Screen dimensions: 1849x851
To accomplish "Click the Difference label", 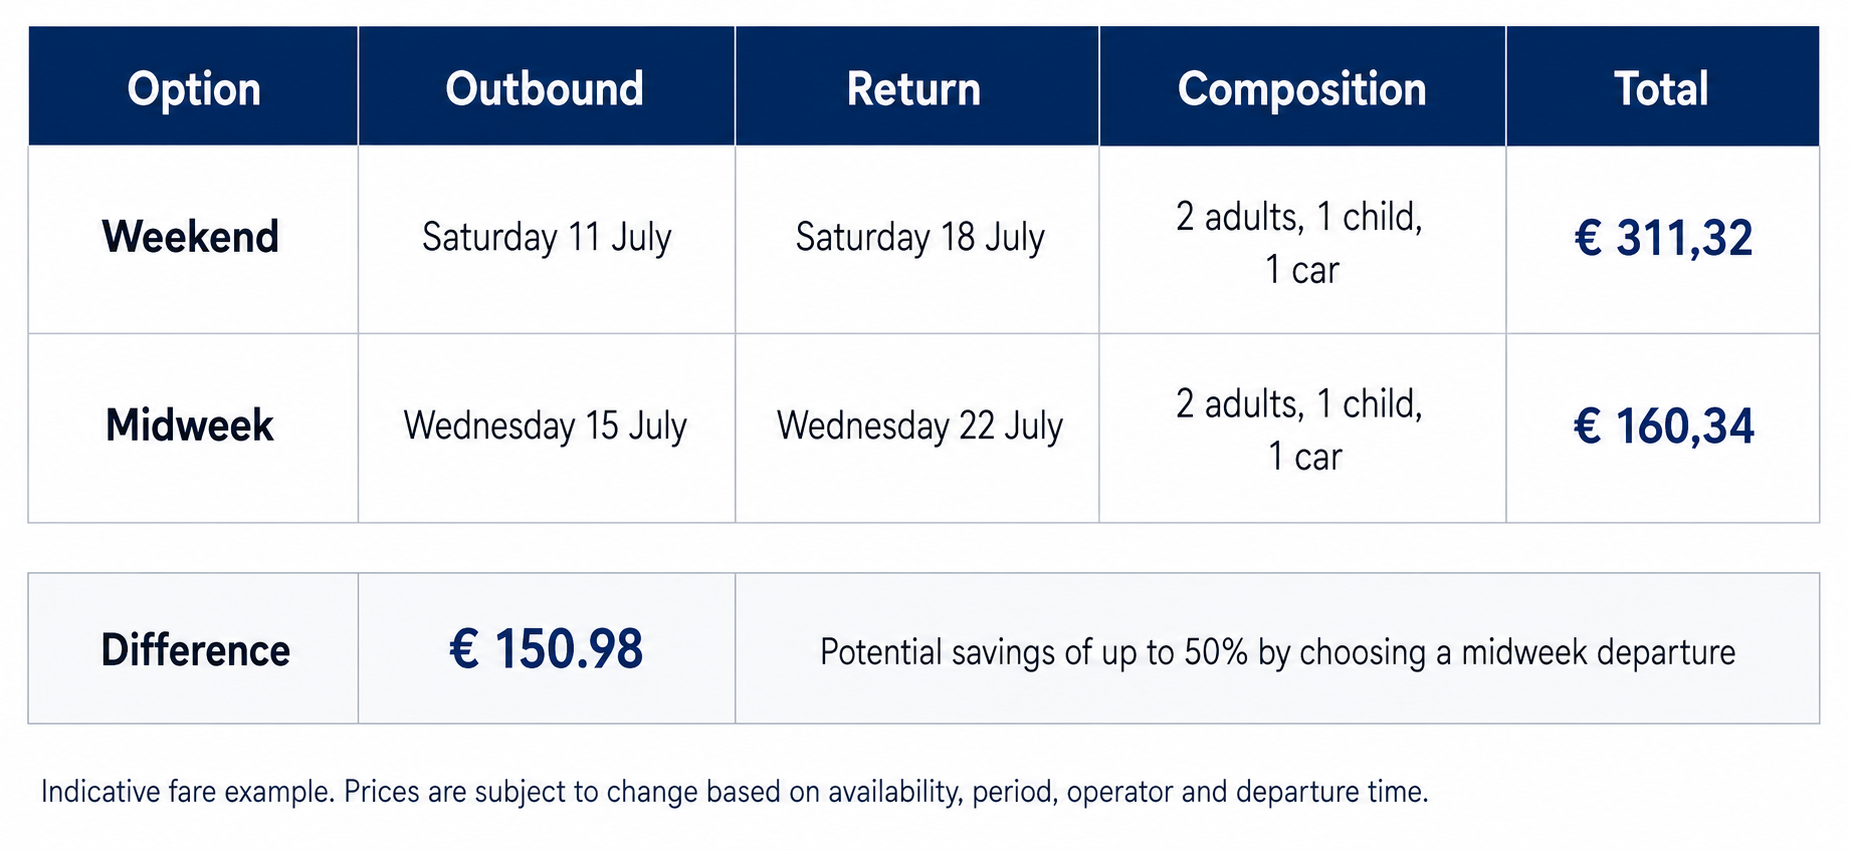I will 195,650.
